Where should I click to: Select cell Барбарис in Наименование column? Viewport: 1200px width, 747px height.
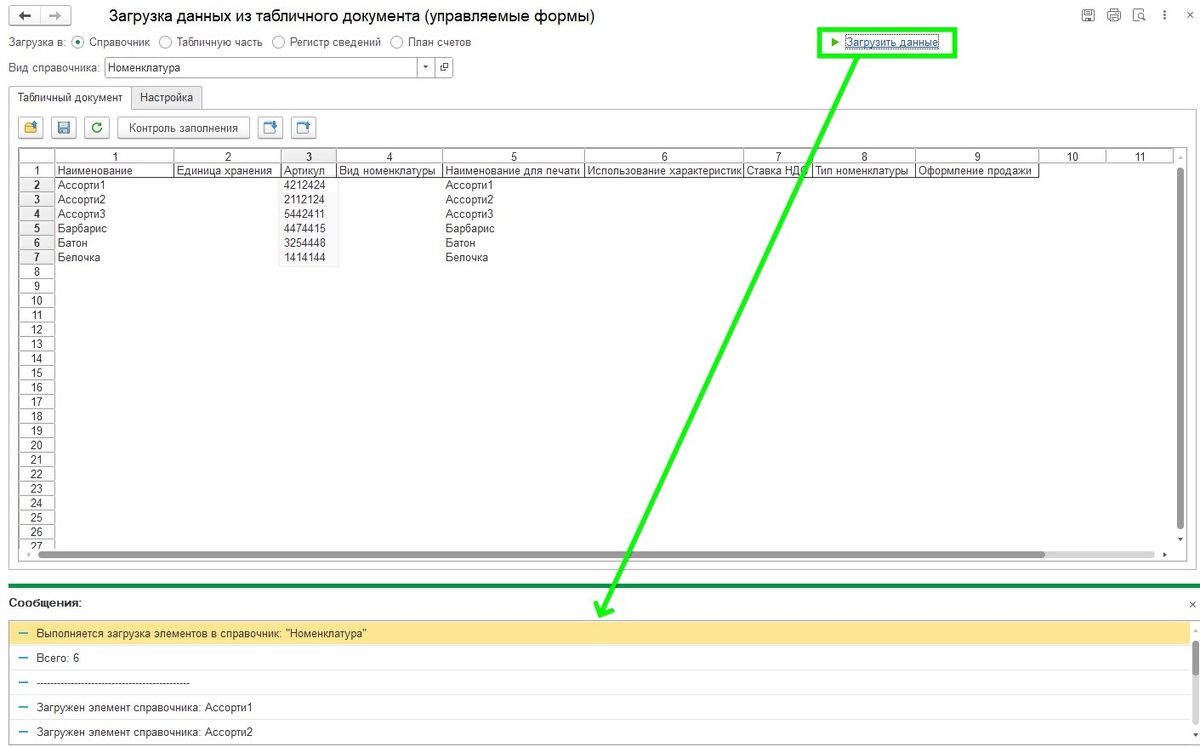click(x=114, y=229)
